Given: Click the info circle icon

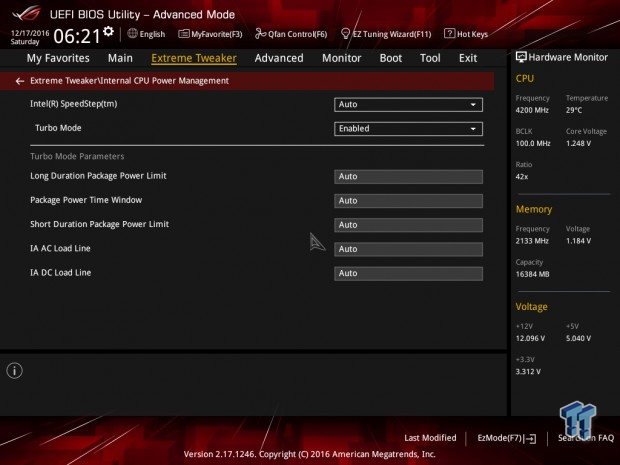Looking at the screenshot, I should [x=15, y=370].
